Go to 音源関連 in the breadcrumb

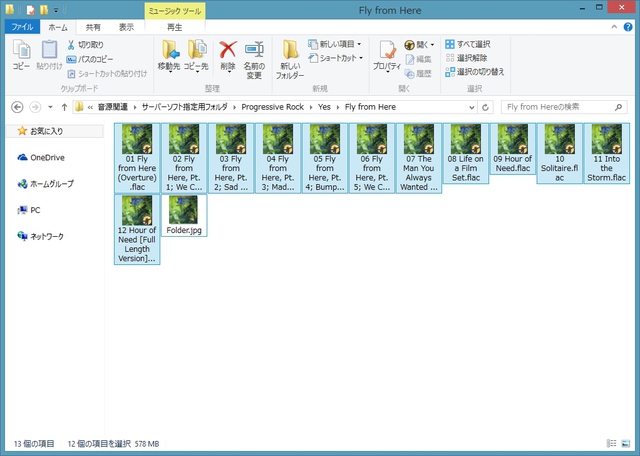click(x=112, y=107)
